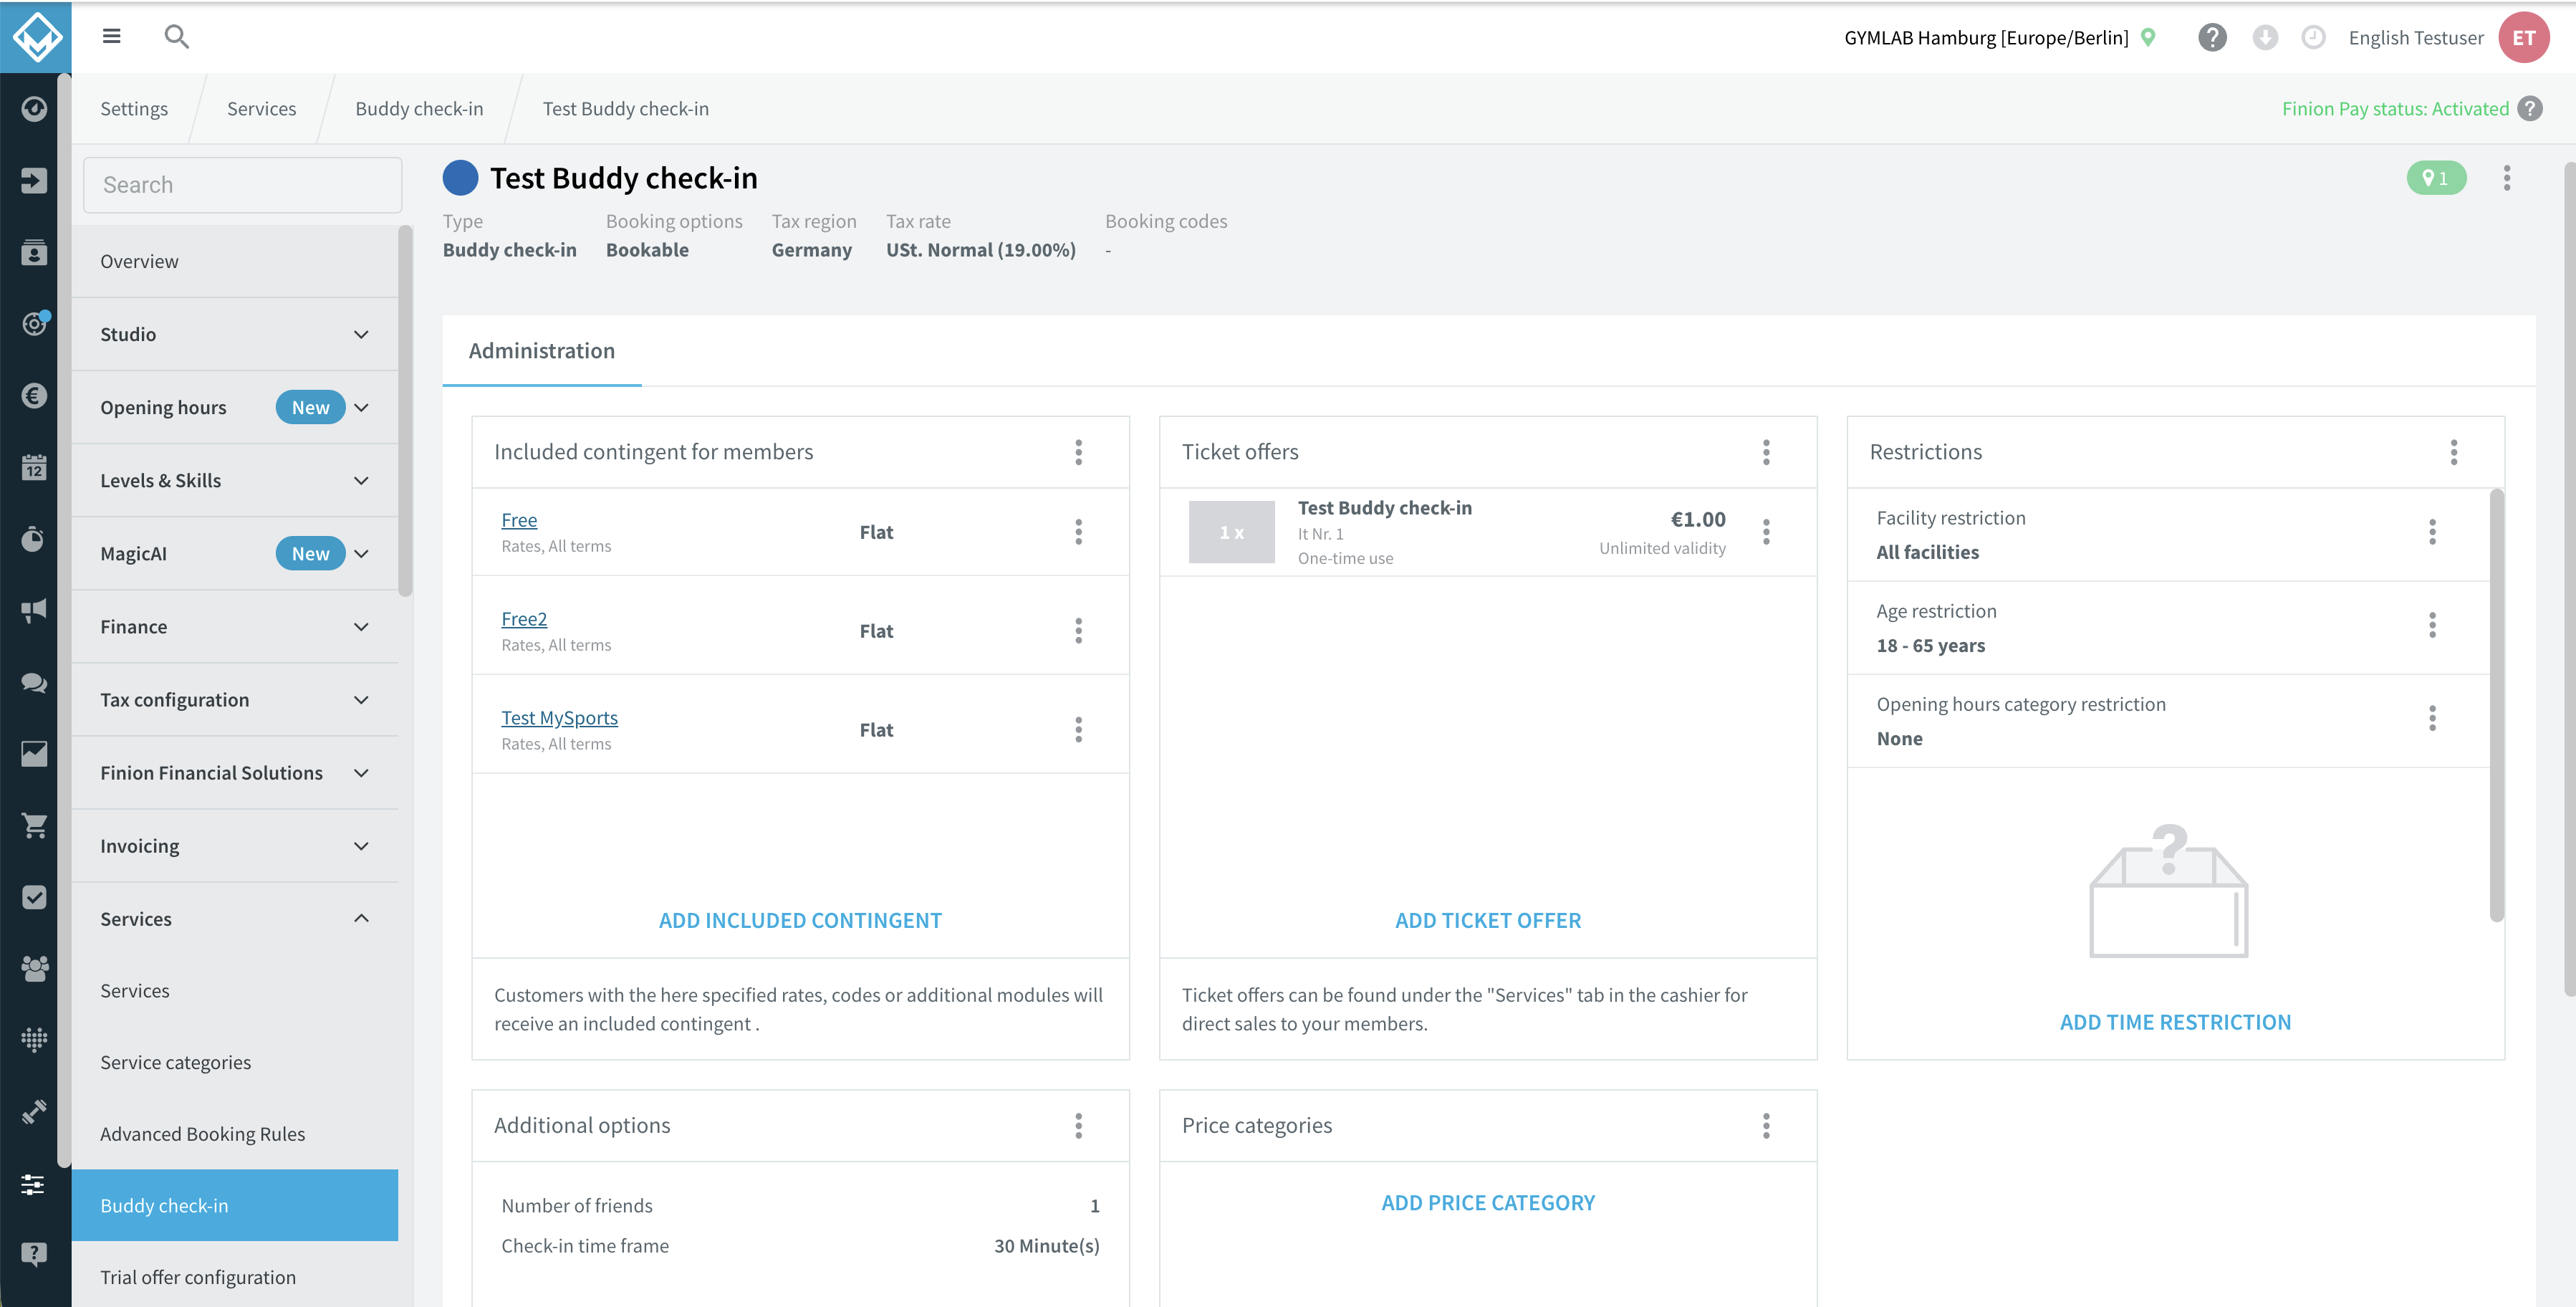2576x1307 pixels.
Task: Open the support question icon at sidebar bottom
Action: point(34,1255)
